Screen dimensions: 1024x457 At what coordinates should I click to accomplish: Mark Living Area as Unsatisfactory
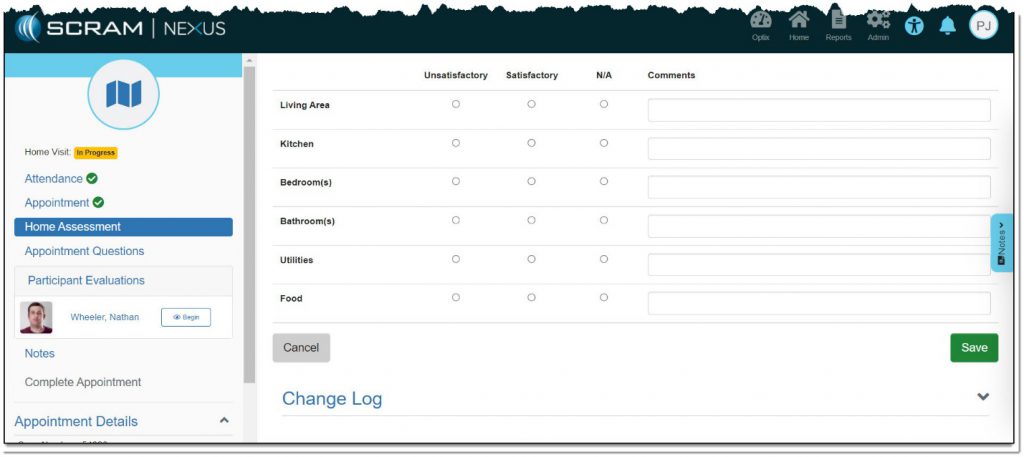tap(456, 104)
